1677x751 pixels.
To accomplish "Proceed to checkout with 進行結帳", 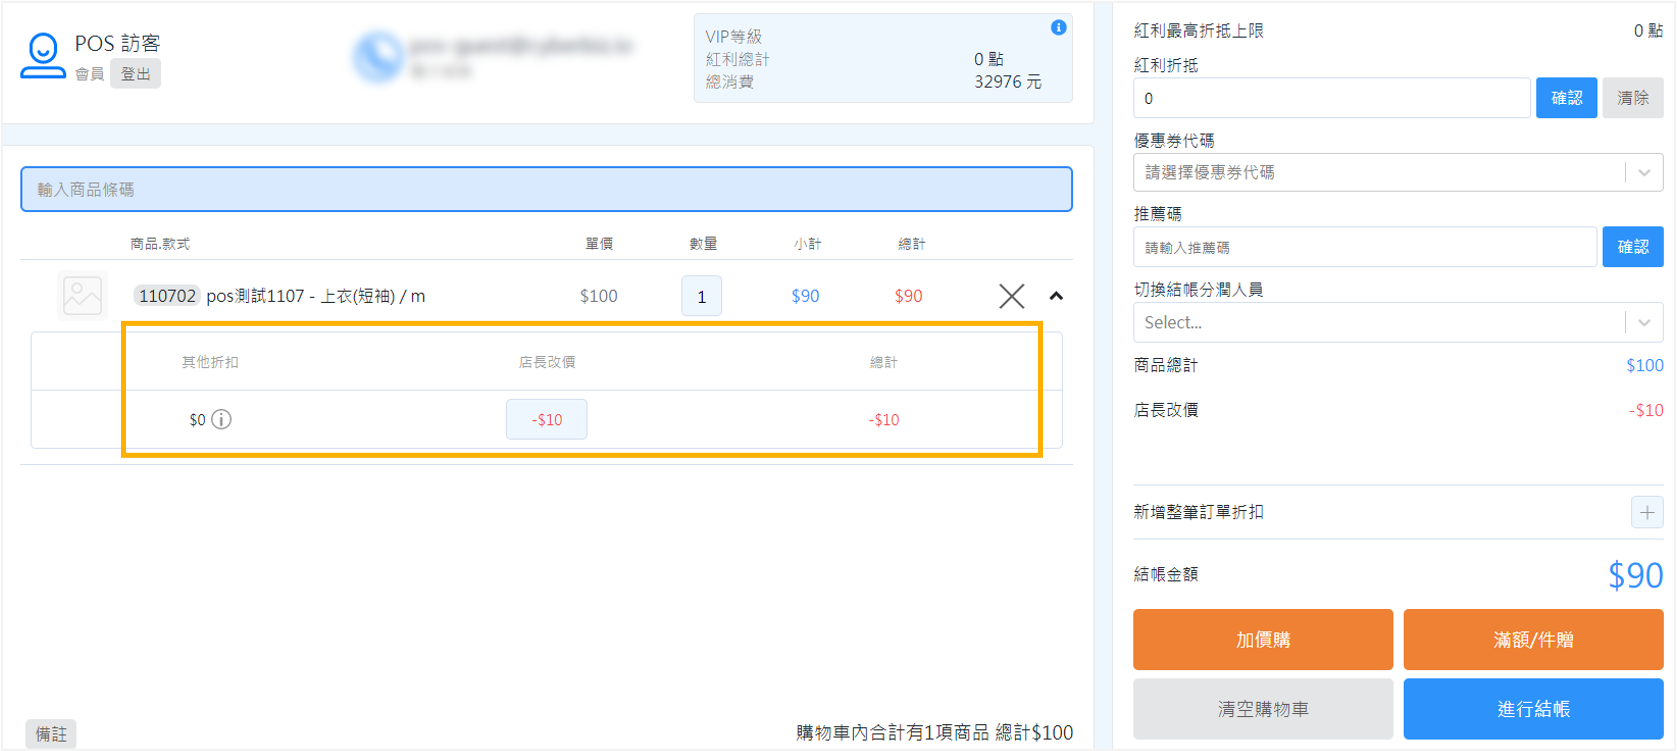I will click(1532, 709).
